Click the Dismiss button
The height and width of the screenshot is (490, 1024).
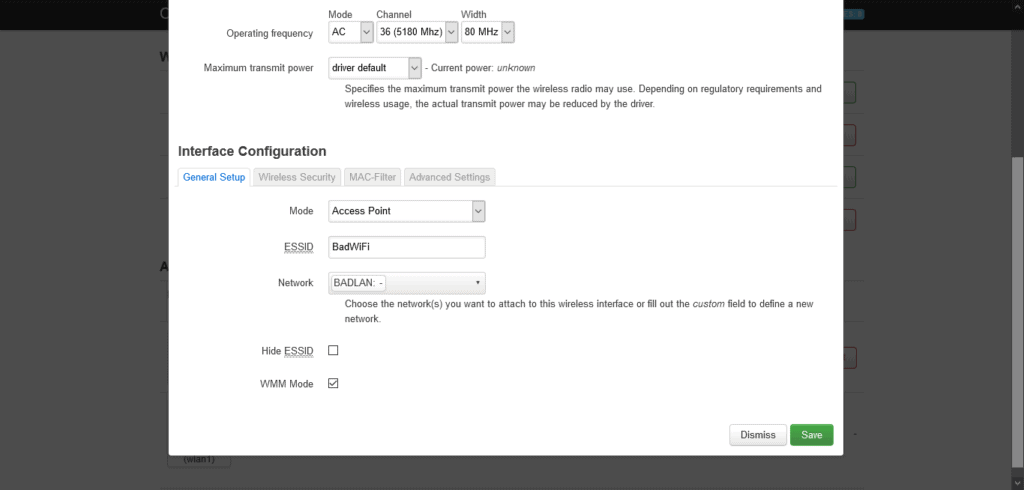point(758,435)
